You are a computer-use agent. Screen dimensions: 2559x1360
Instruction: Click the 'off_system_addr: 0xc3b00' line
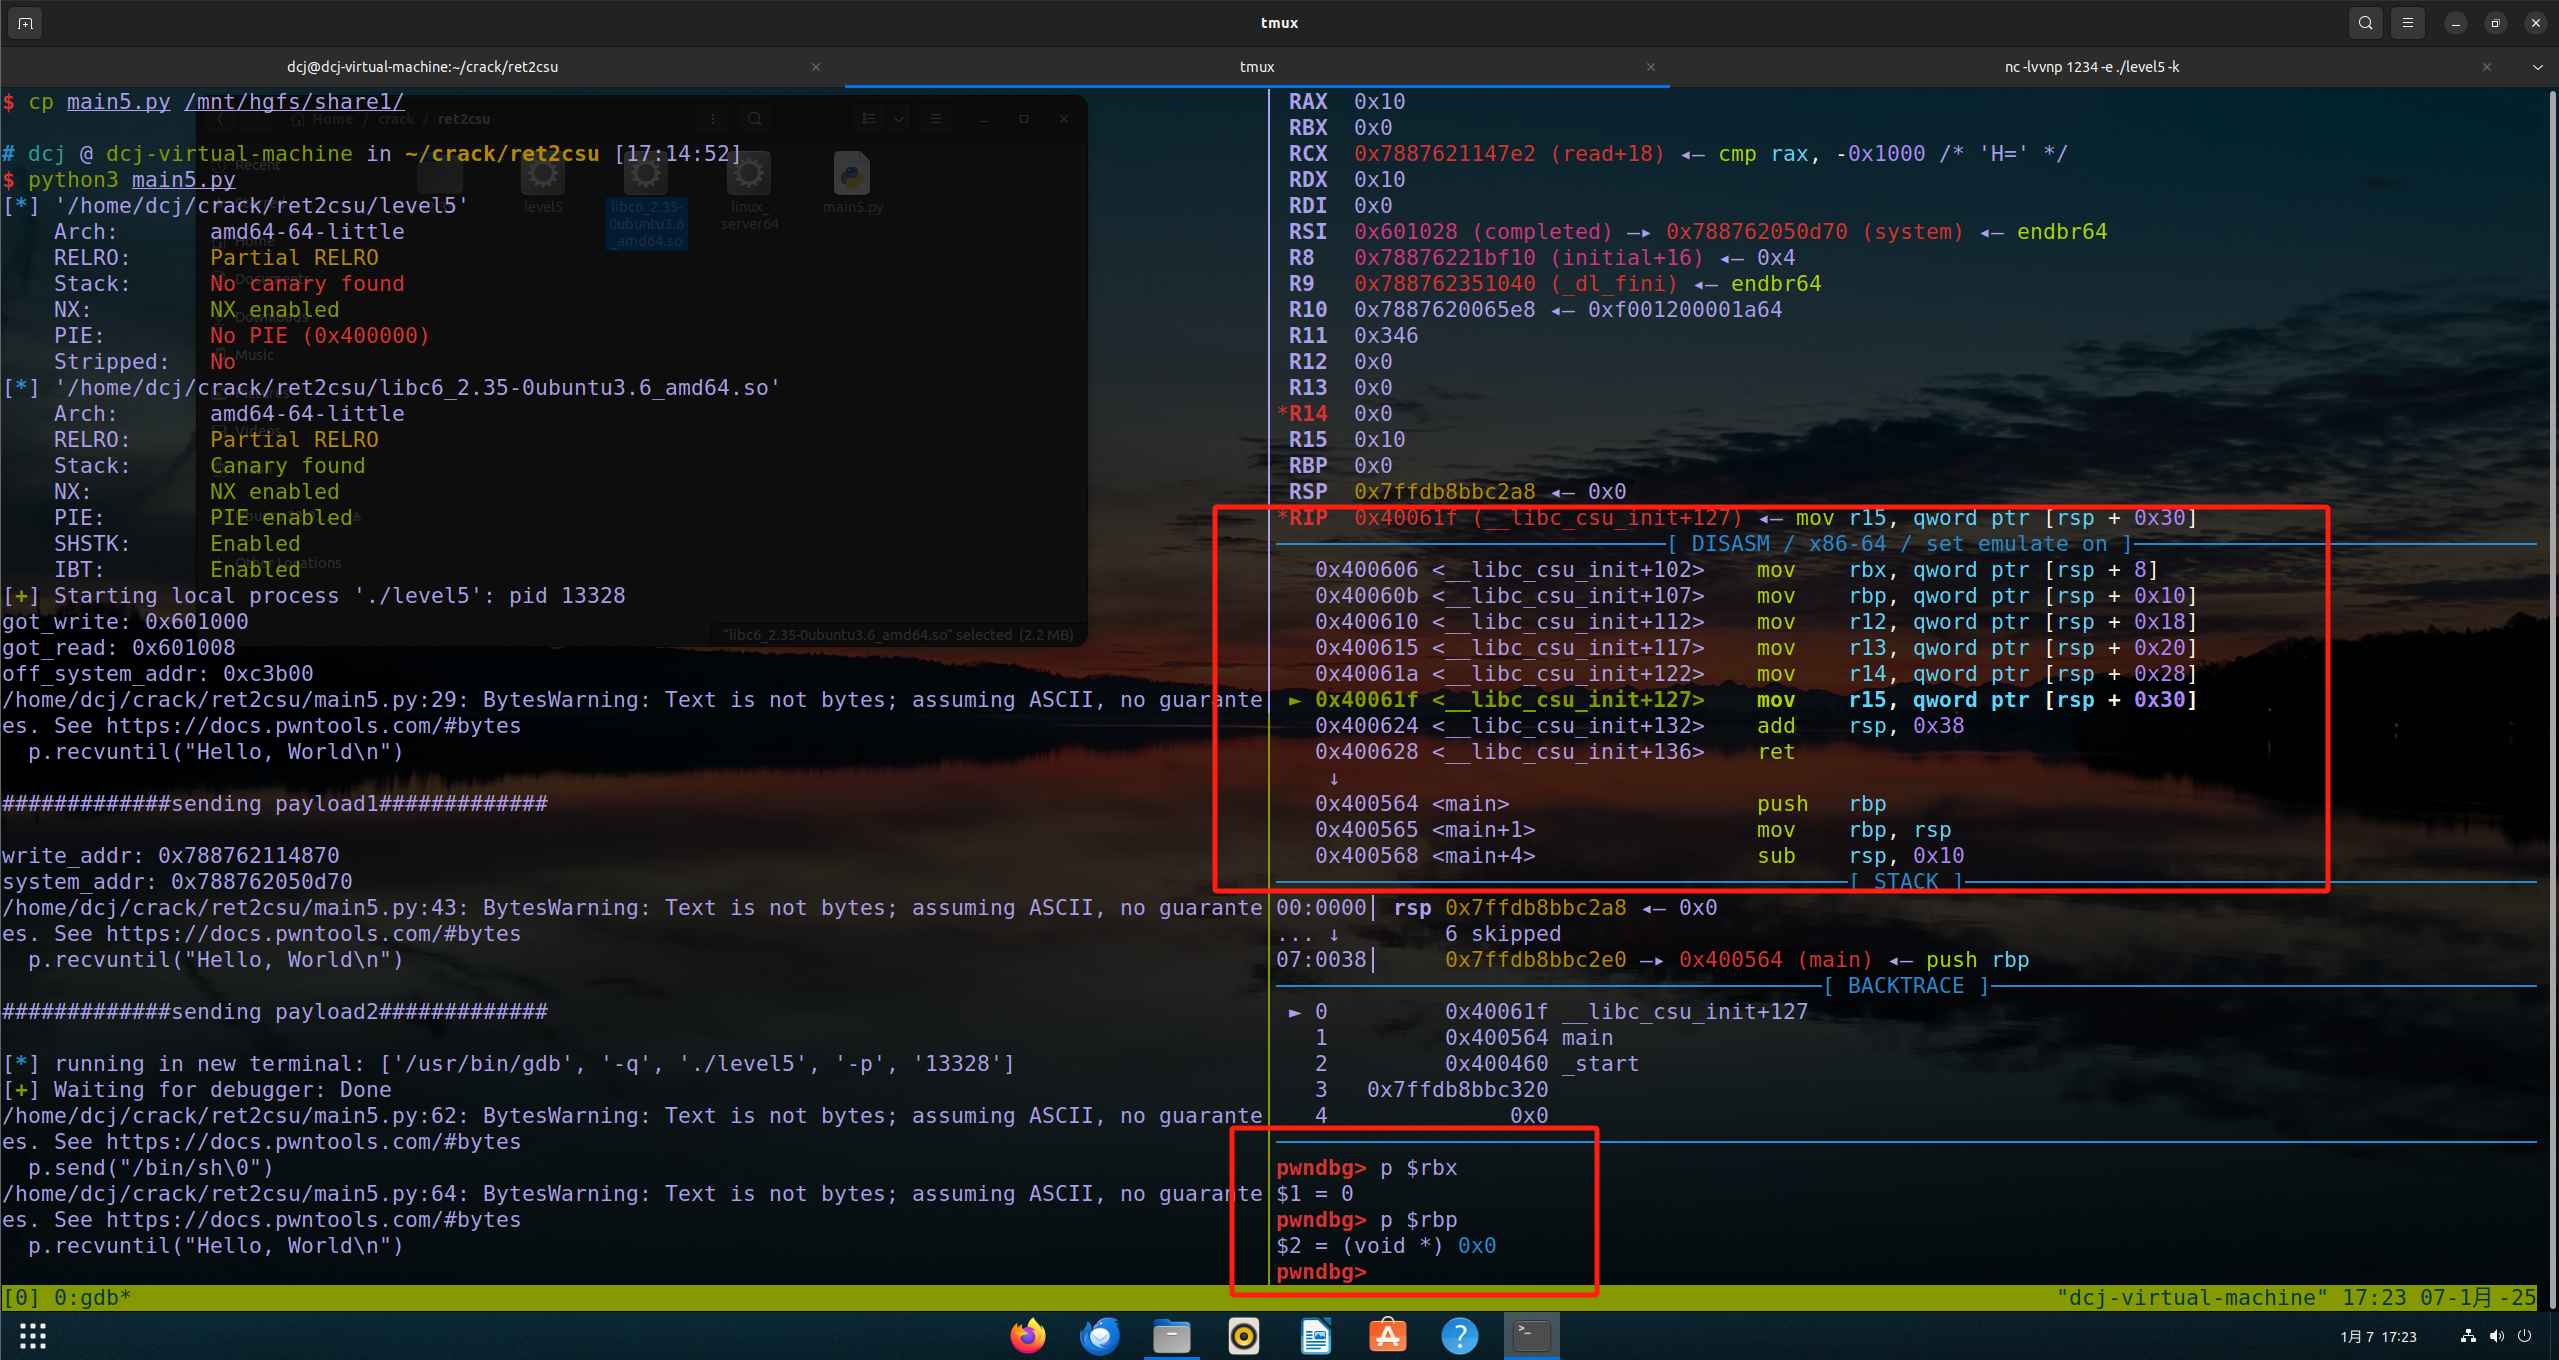point(158,674)
